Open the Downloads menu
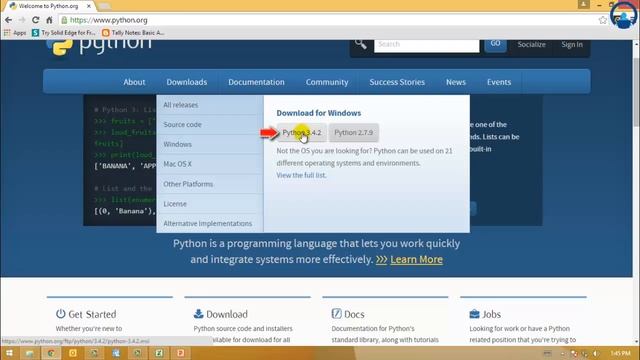The width and height of the screenshot is (640, 360). [x=187, y=82]
